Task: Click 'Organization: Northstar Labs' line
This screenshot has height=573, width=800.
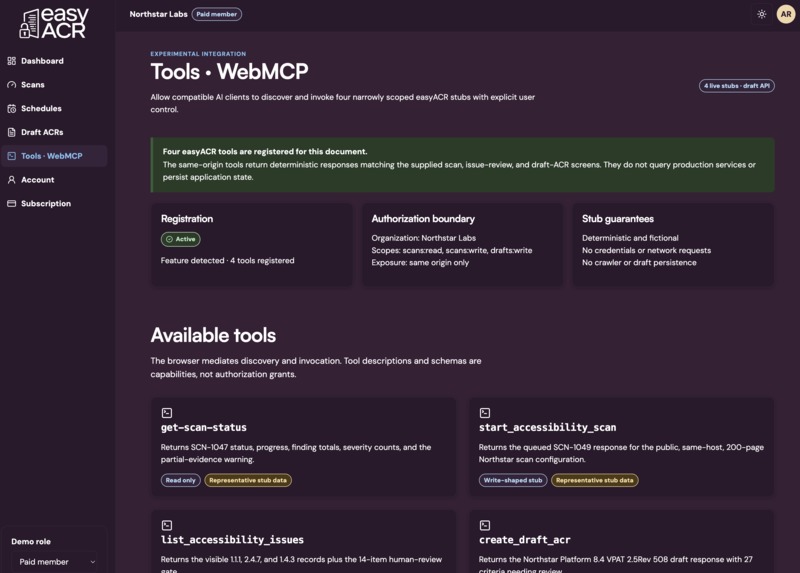Action: (x=423, y=238)
